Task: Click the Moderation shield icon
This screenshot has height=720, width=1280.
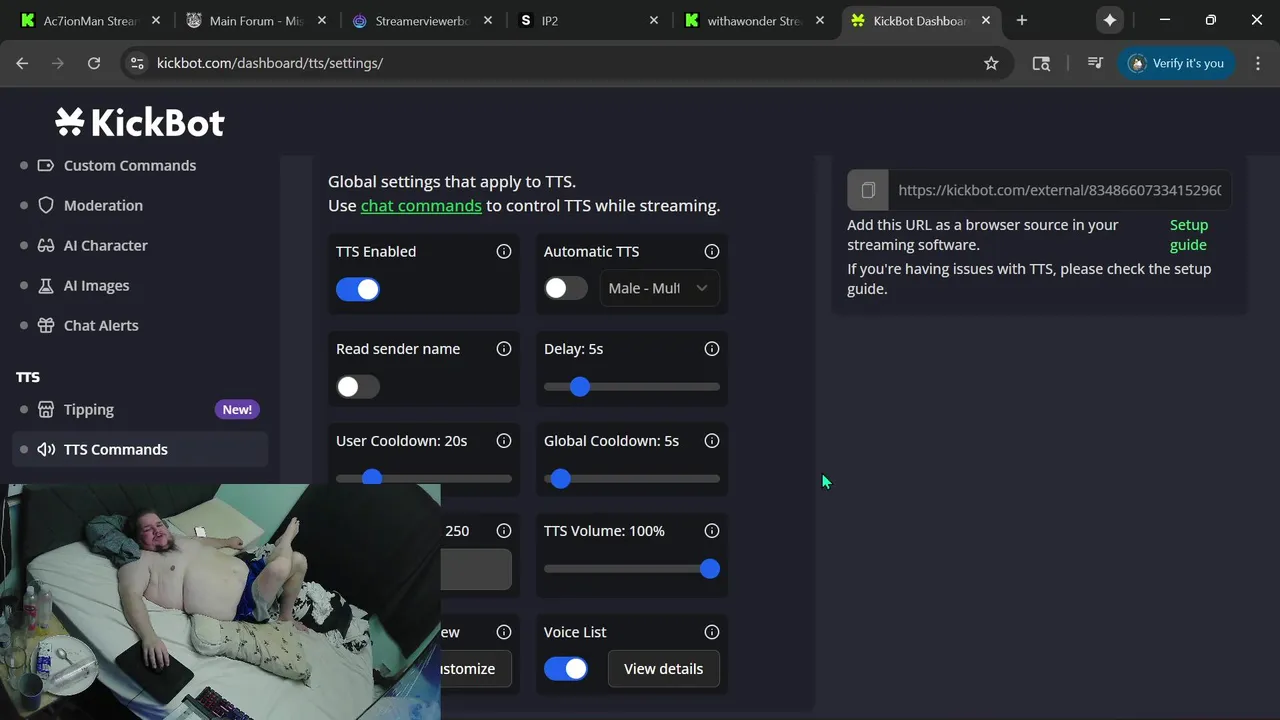Action: (46, 205)
